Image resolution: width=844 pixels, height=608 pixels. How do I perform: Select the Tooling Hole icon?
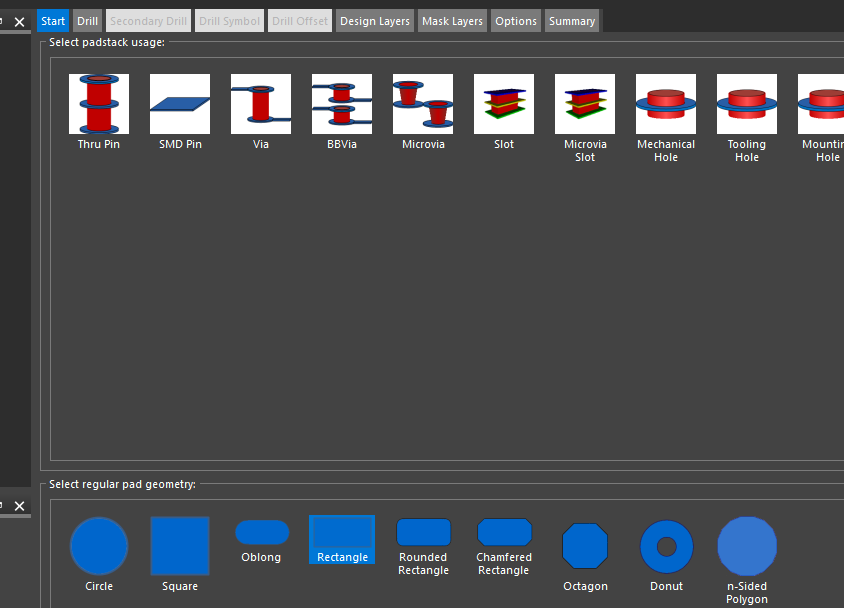[x=747, y=104]
